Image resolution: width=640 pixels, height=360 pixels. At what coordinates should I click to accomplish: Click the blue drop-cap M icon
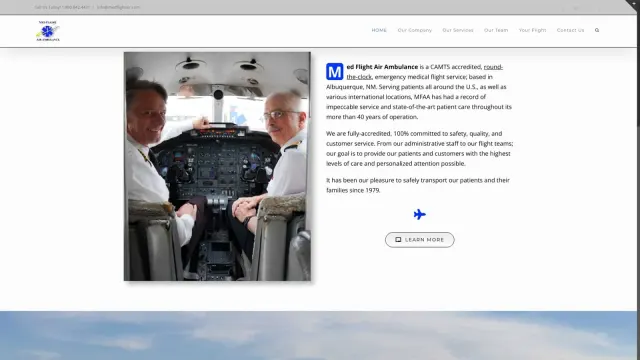click(x=334, y=71)
